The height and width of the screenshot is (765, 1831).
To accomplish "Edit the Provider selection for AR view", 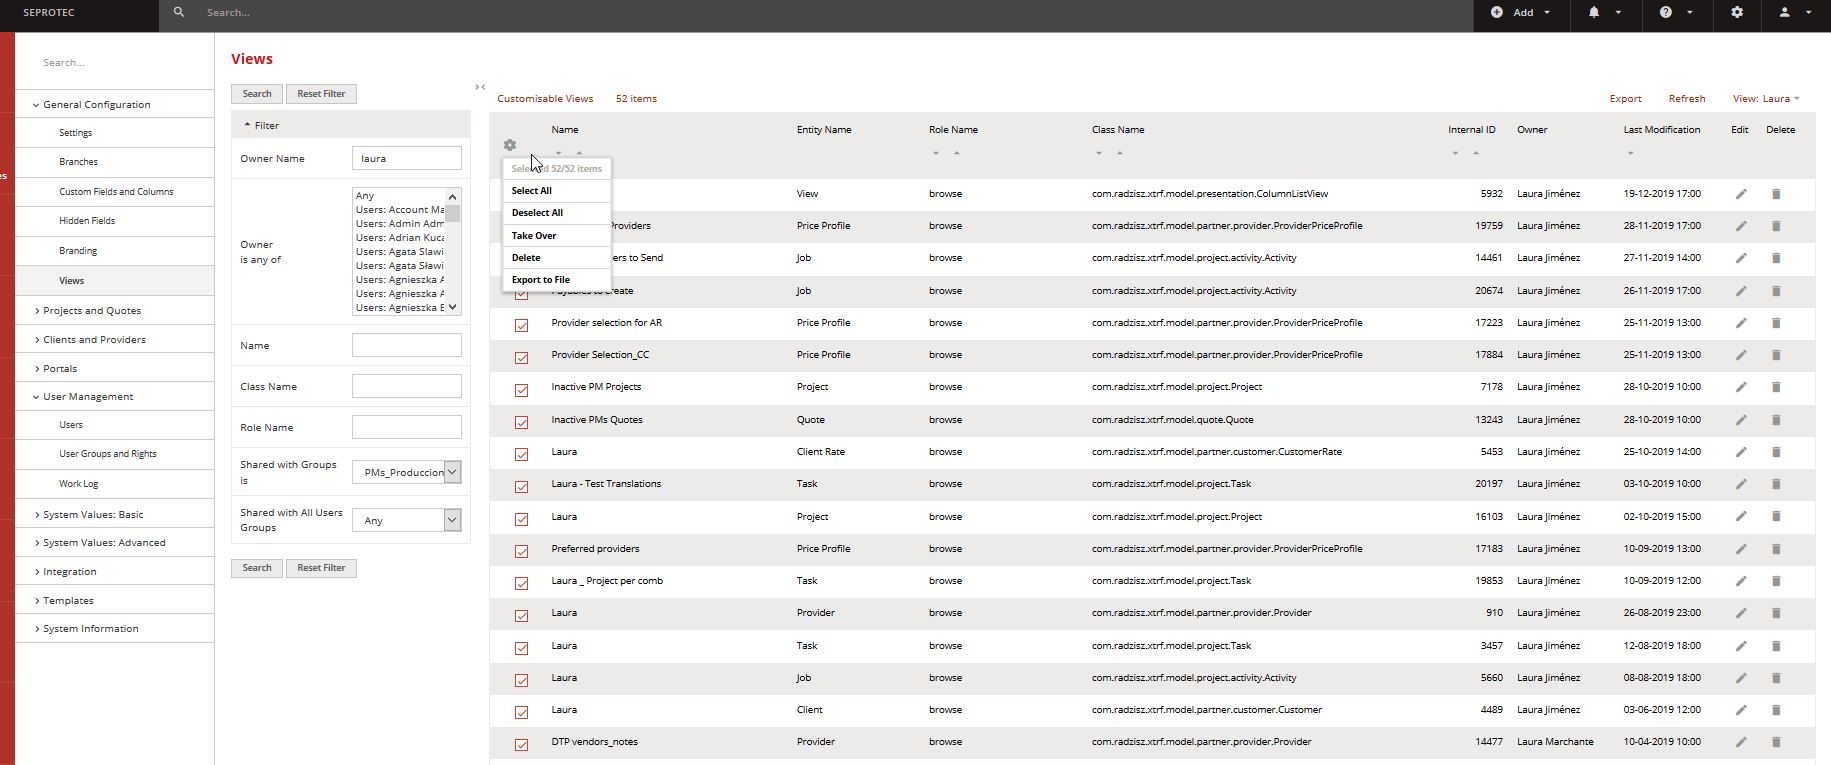I will 1741,323.
